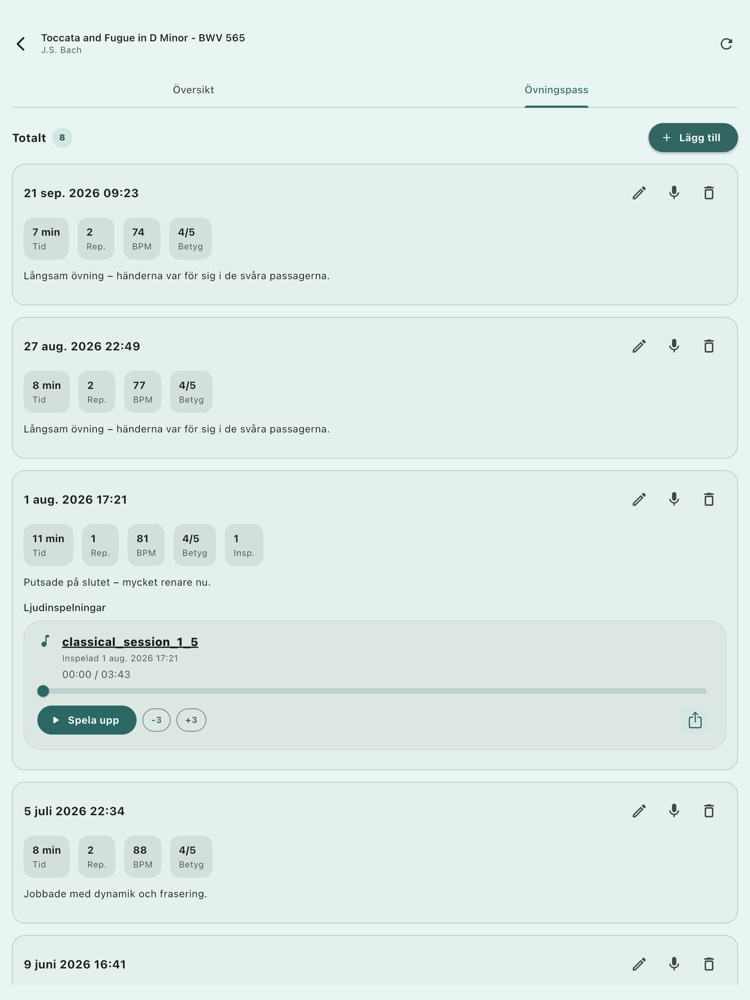Image resolution: width=750 pixels, height=1000 pixels.
Task: Click the 00:00 / 03:43 time readout
Action: [96, 675]
